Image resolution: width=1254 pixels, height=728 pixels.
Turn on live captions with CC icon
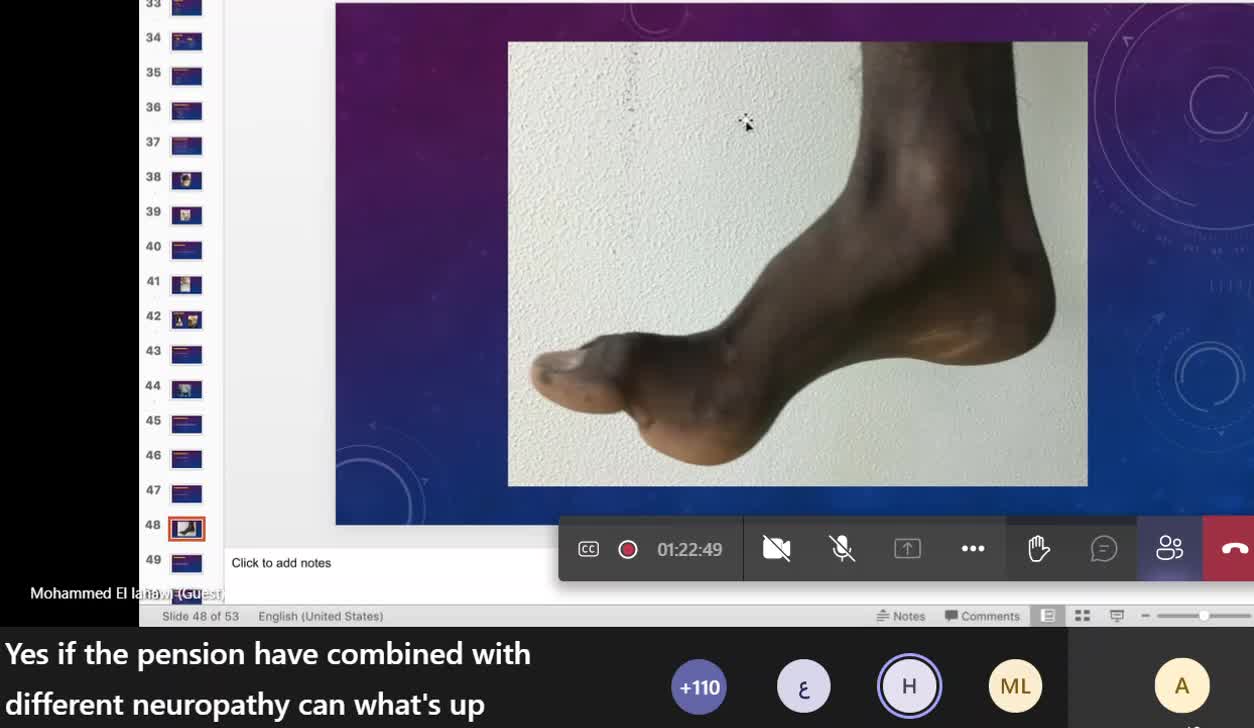tap(589, 549)
